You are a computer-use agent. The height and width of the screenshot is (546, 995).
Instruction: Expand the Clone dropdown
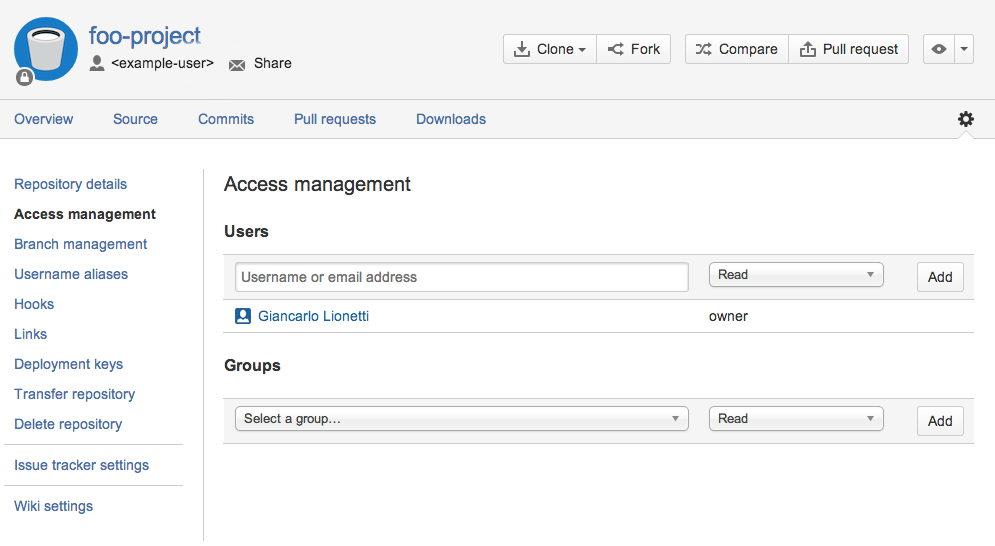click(550, 49)
